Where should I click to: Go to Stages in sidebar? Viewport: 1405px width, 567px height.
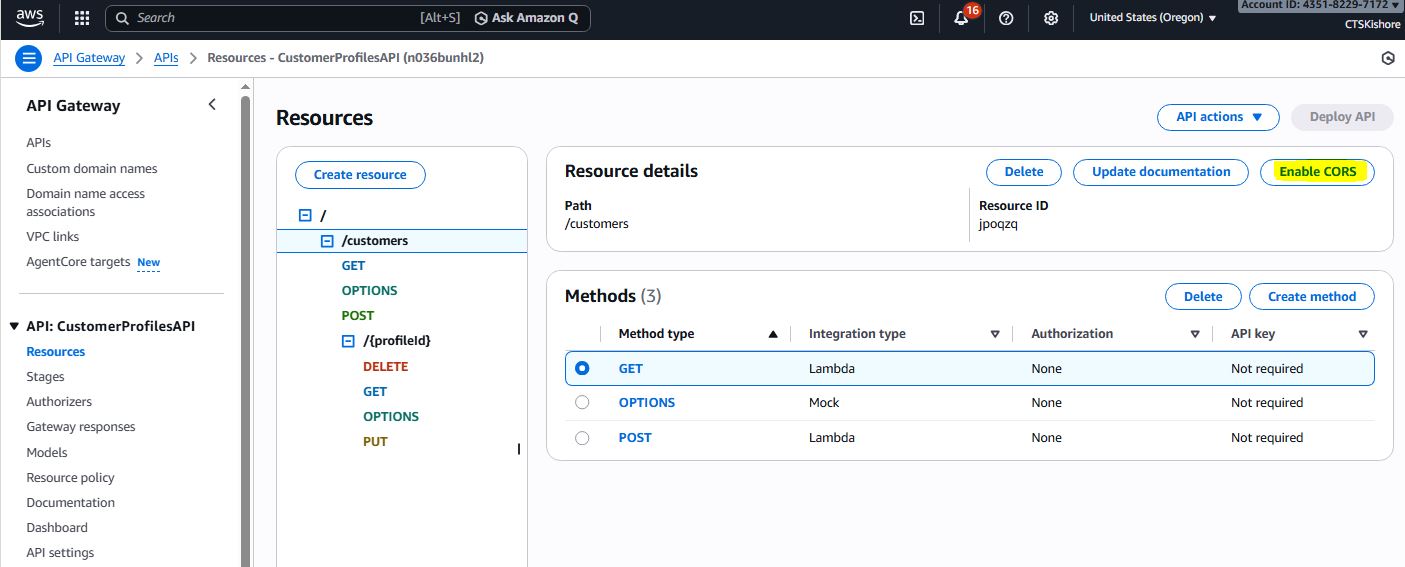tap(45, 377)
